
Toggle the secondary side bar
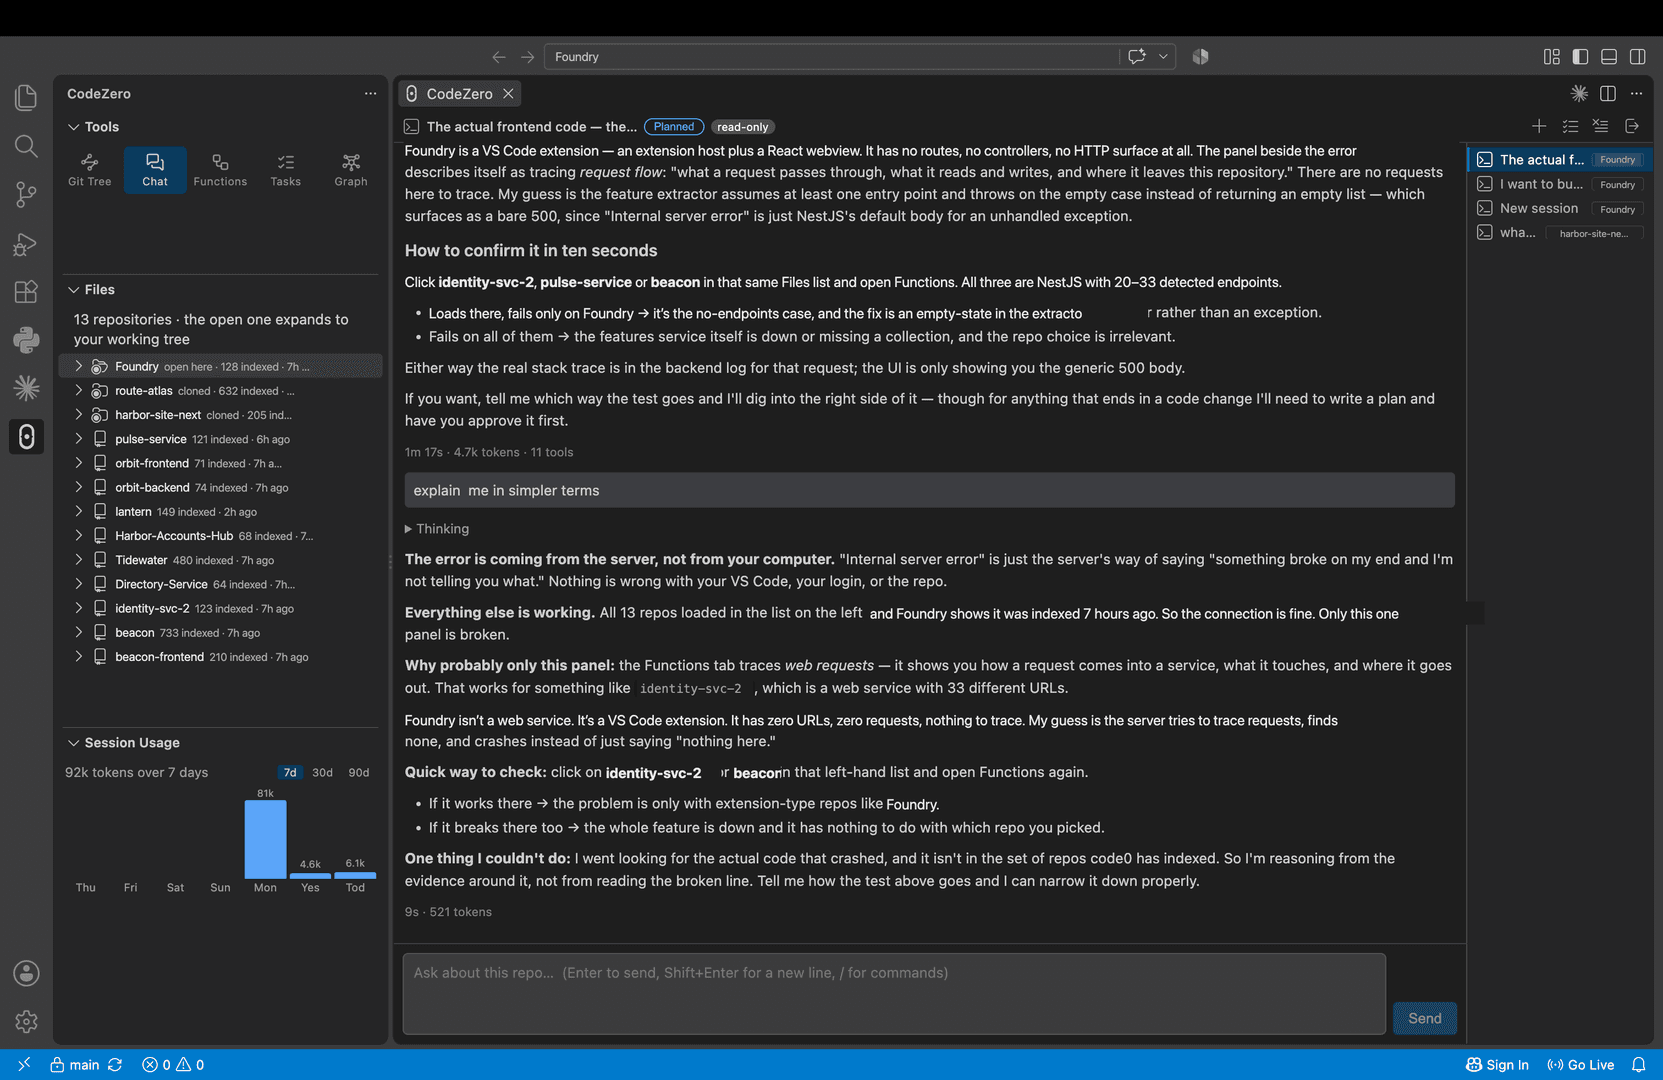click(1637, 57)
